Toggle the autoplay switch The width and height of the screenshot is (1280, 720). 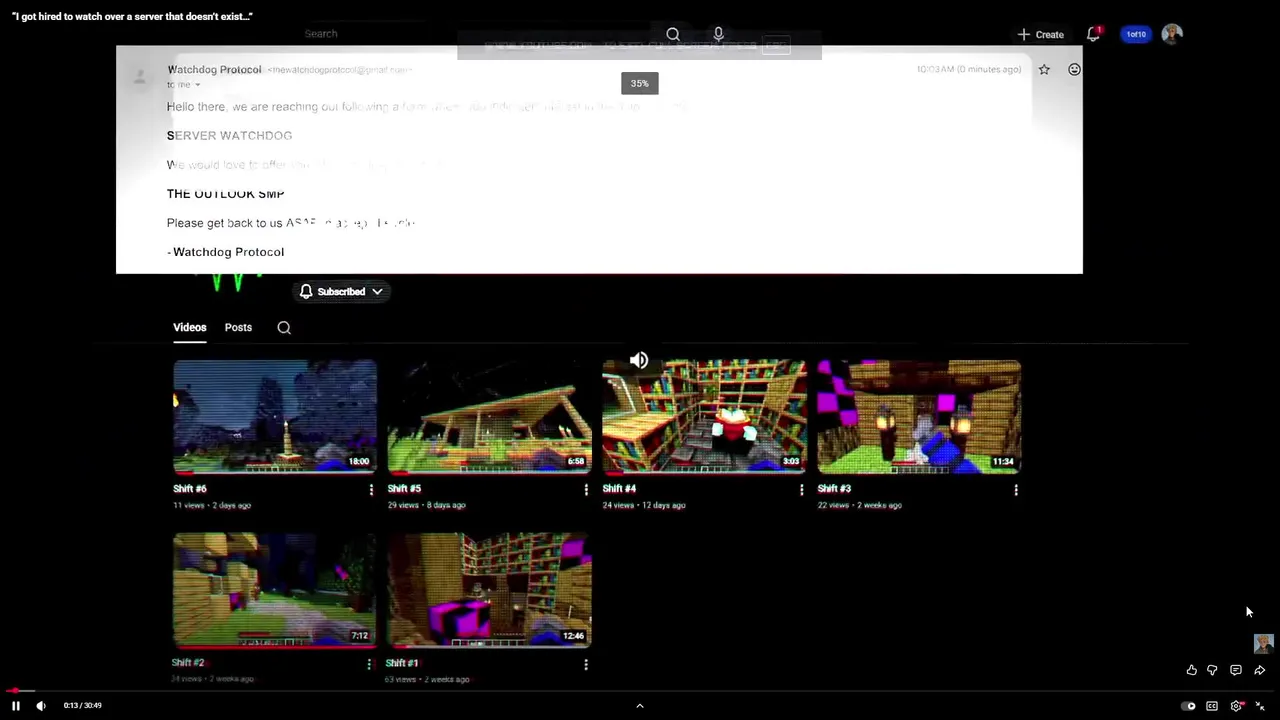coord(1188,706)
